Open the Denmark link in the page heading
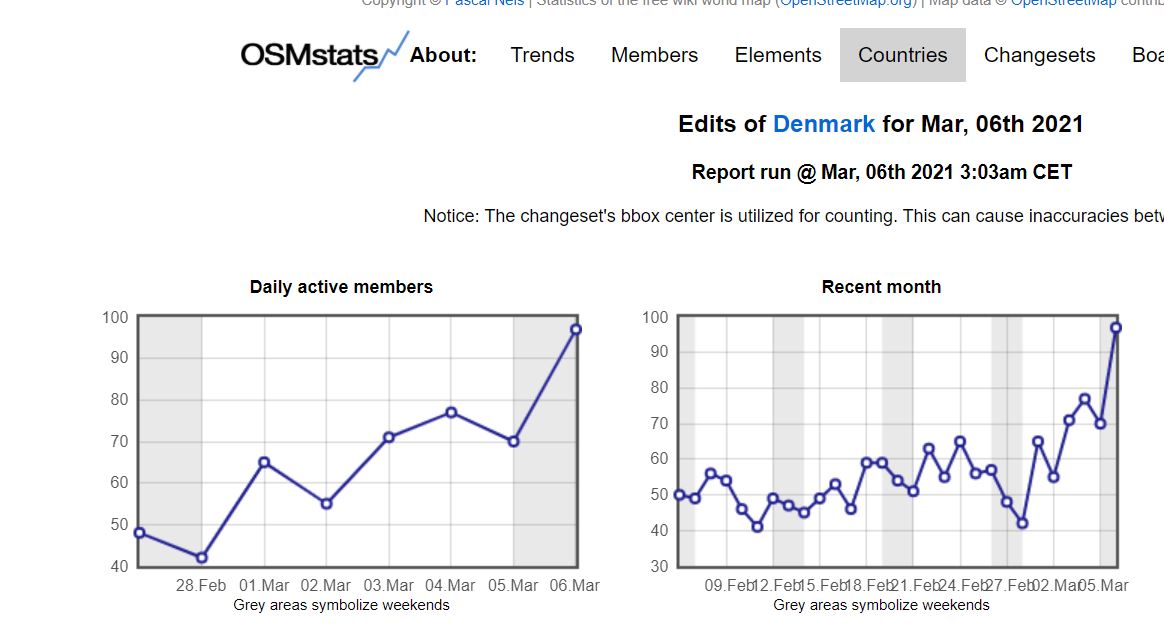Screen dimensions: 1164x633 pyautogui.click(x=823, y=124)
